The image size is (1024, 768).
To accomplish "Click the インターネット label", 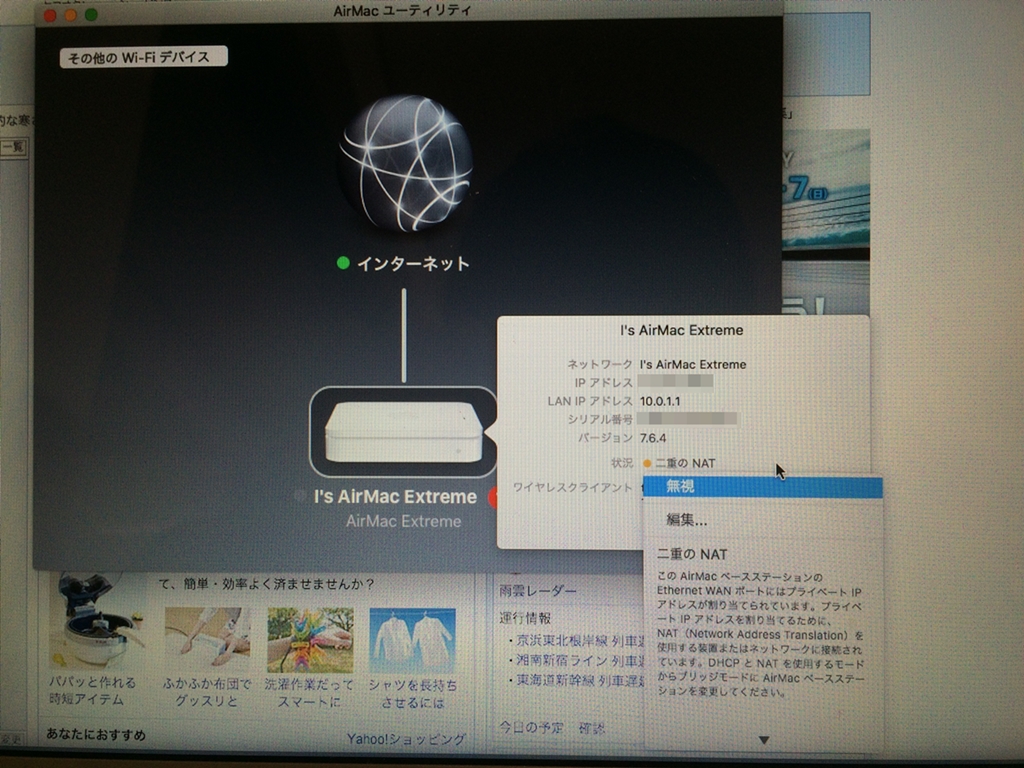I will pyautogui.click(x=413, y=263).
